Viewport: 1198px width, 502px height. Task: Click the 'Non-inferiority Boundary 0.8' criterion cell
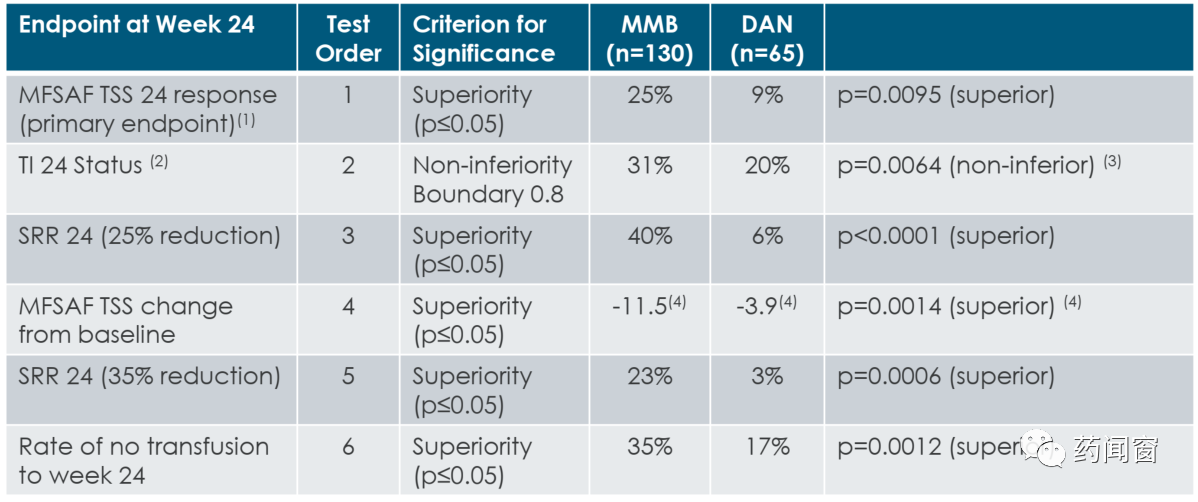tap(492, 179)
